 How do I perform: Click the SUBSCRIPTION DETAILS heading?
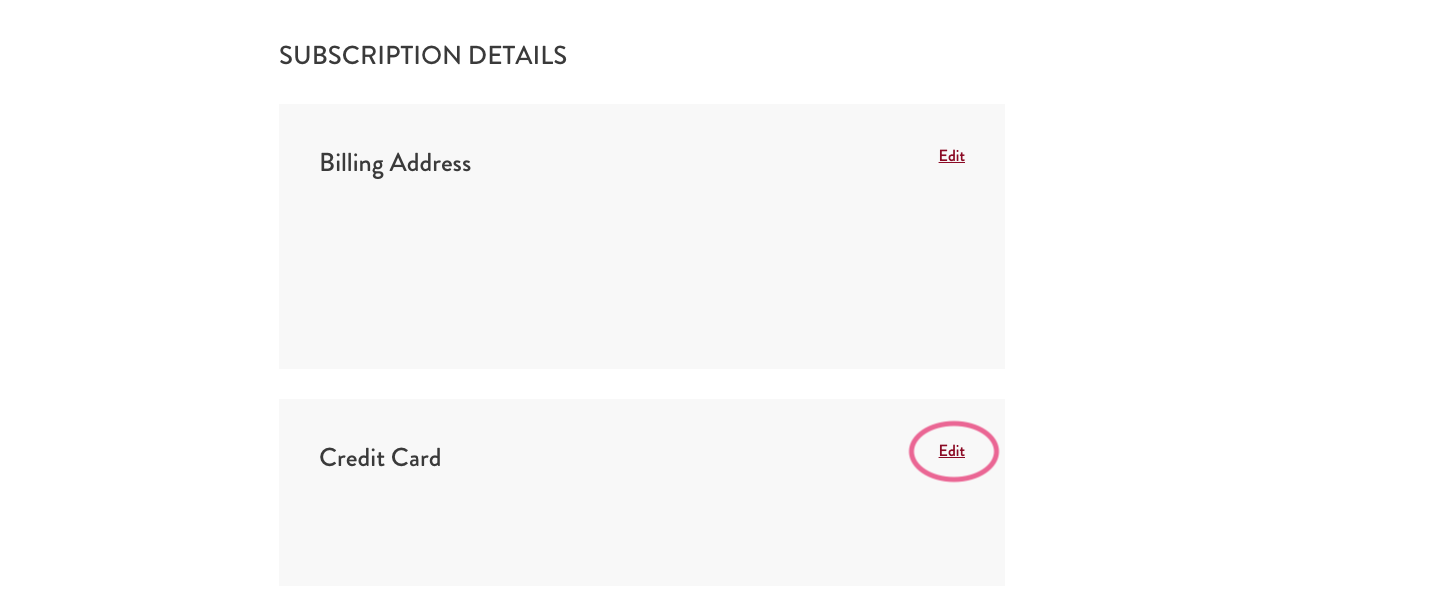click(x=422, y=56)
